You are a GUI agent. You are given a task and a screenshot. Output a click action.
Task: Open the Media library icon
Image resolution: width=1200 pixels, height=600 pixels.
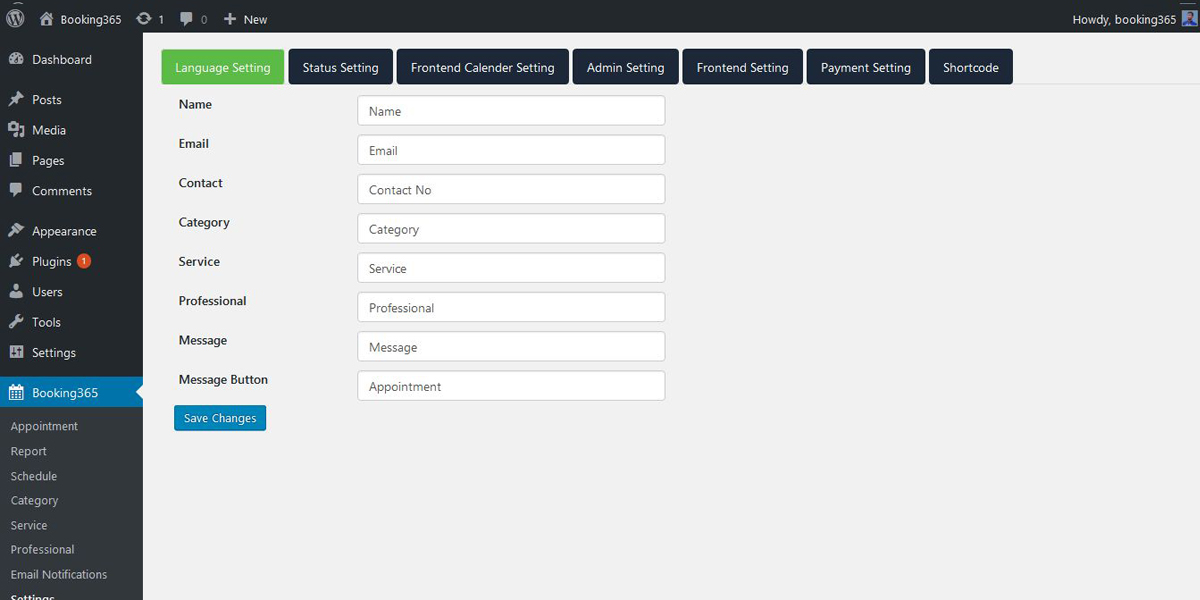coord(16,129)
